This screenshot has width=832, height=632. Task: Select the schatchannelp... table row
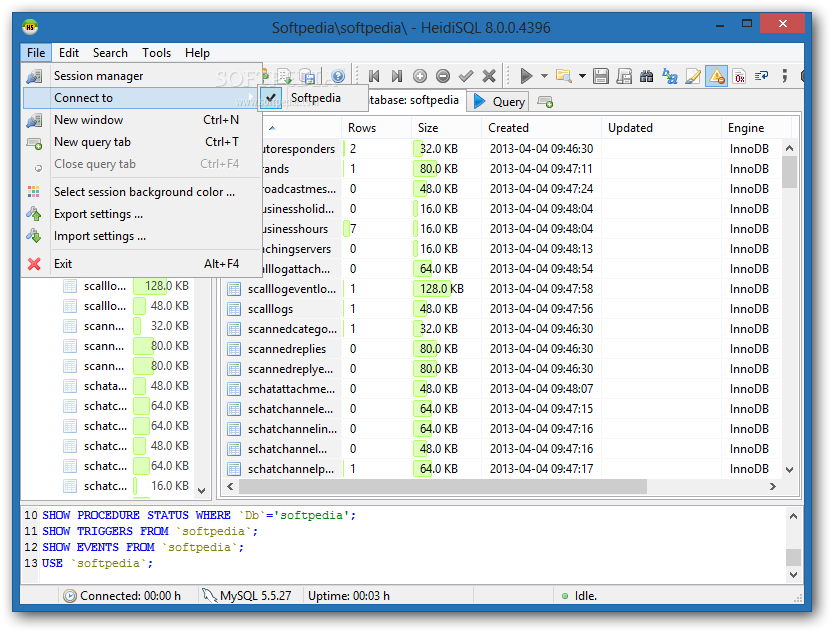501,469
